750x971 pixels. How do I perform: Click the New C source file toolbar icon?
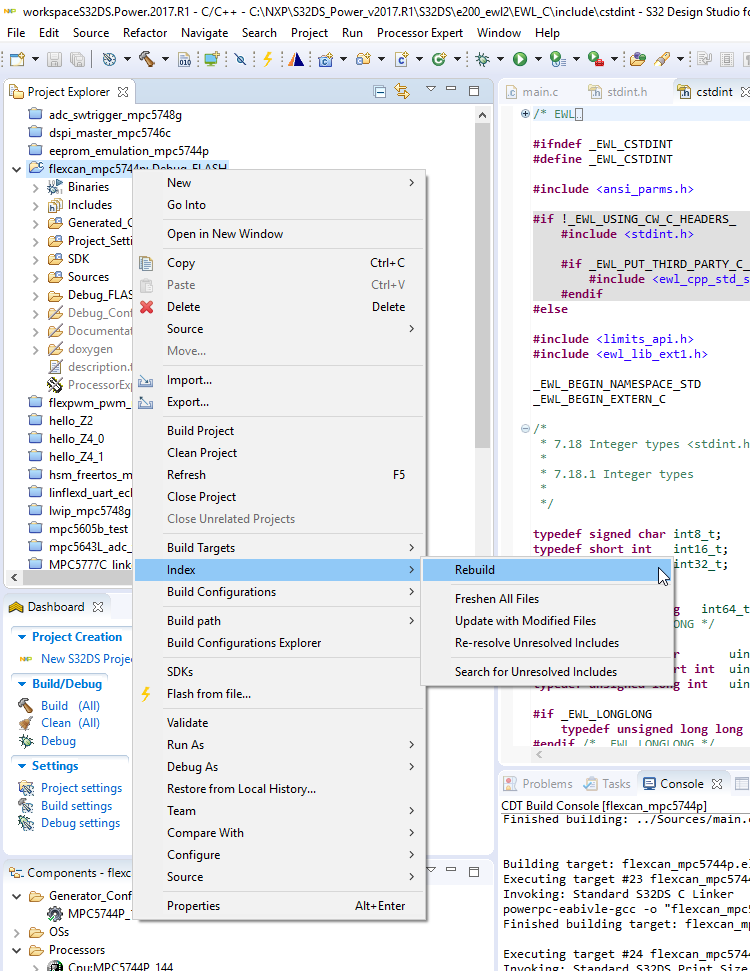coord(401,59)
